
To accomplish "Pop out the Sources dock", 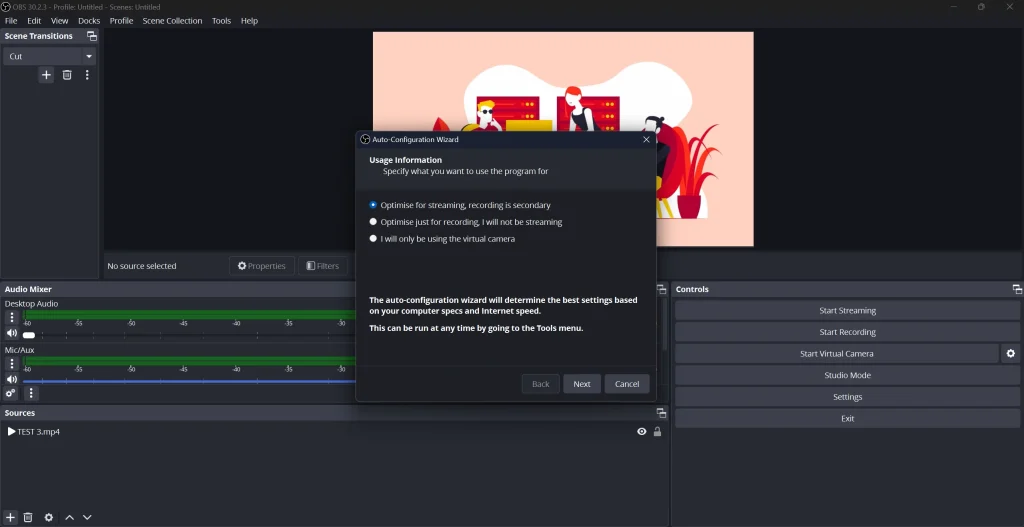I will click(662, 413).
